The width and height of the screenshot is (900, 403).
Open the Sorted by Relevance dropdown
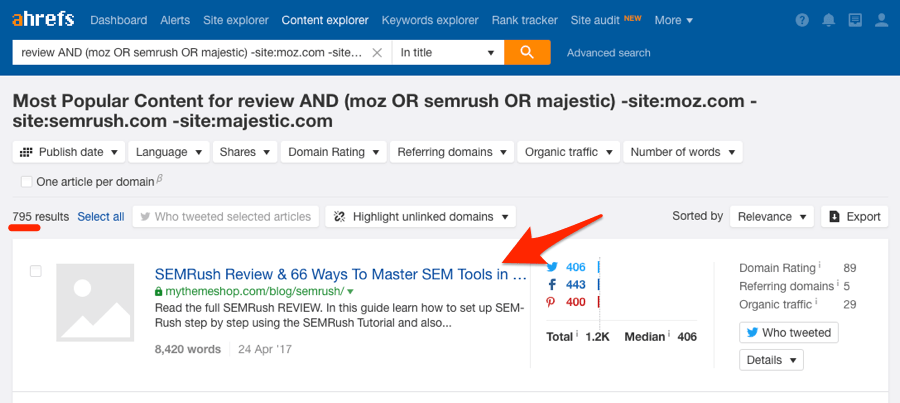click(x=771, y=216)
